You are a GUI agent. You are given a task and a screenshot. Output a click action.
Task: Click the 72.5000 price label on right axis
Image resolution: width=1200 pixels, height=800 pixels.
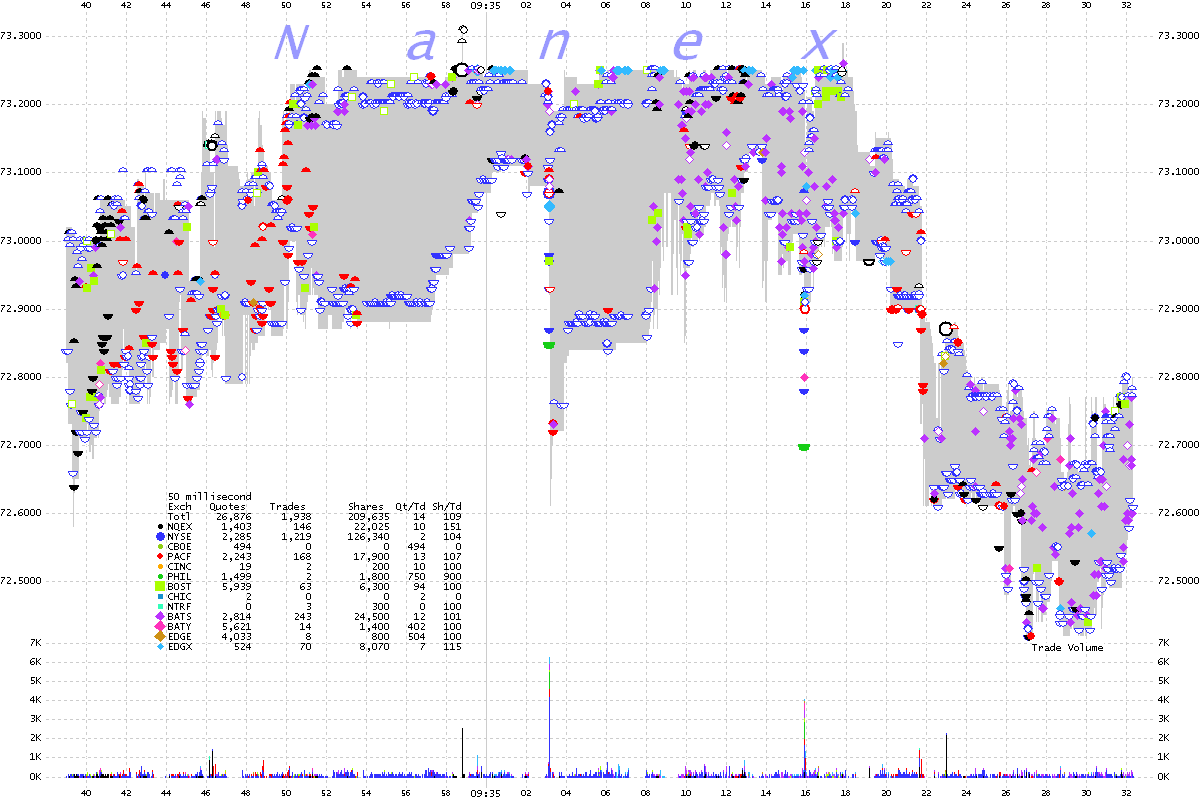(x=1177, y=580)
